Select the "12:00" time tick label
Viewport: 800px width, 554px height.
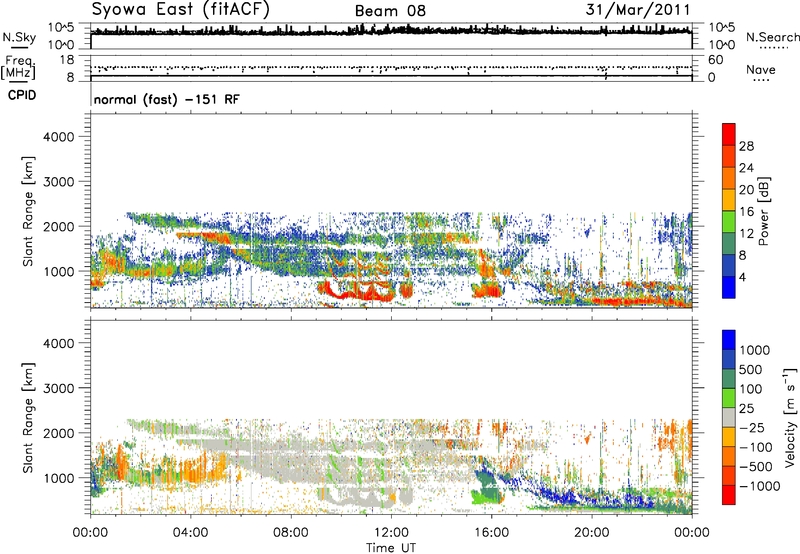point(391,533)
